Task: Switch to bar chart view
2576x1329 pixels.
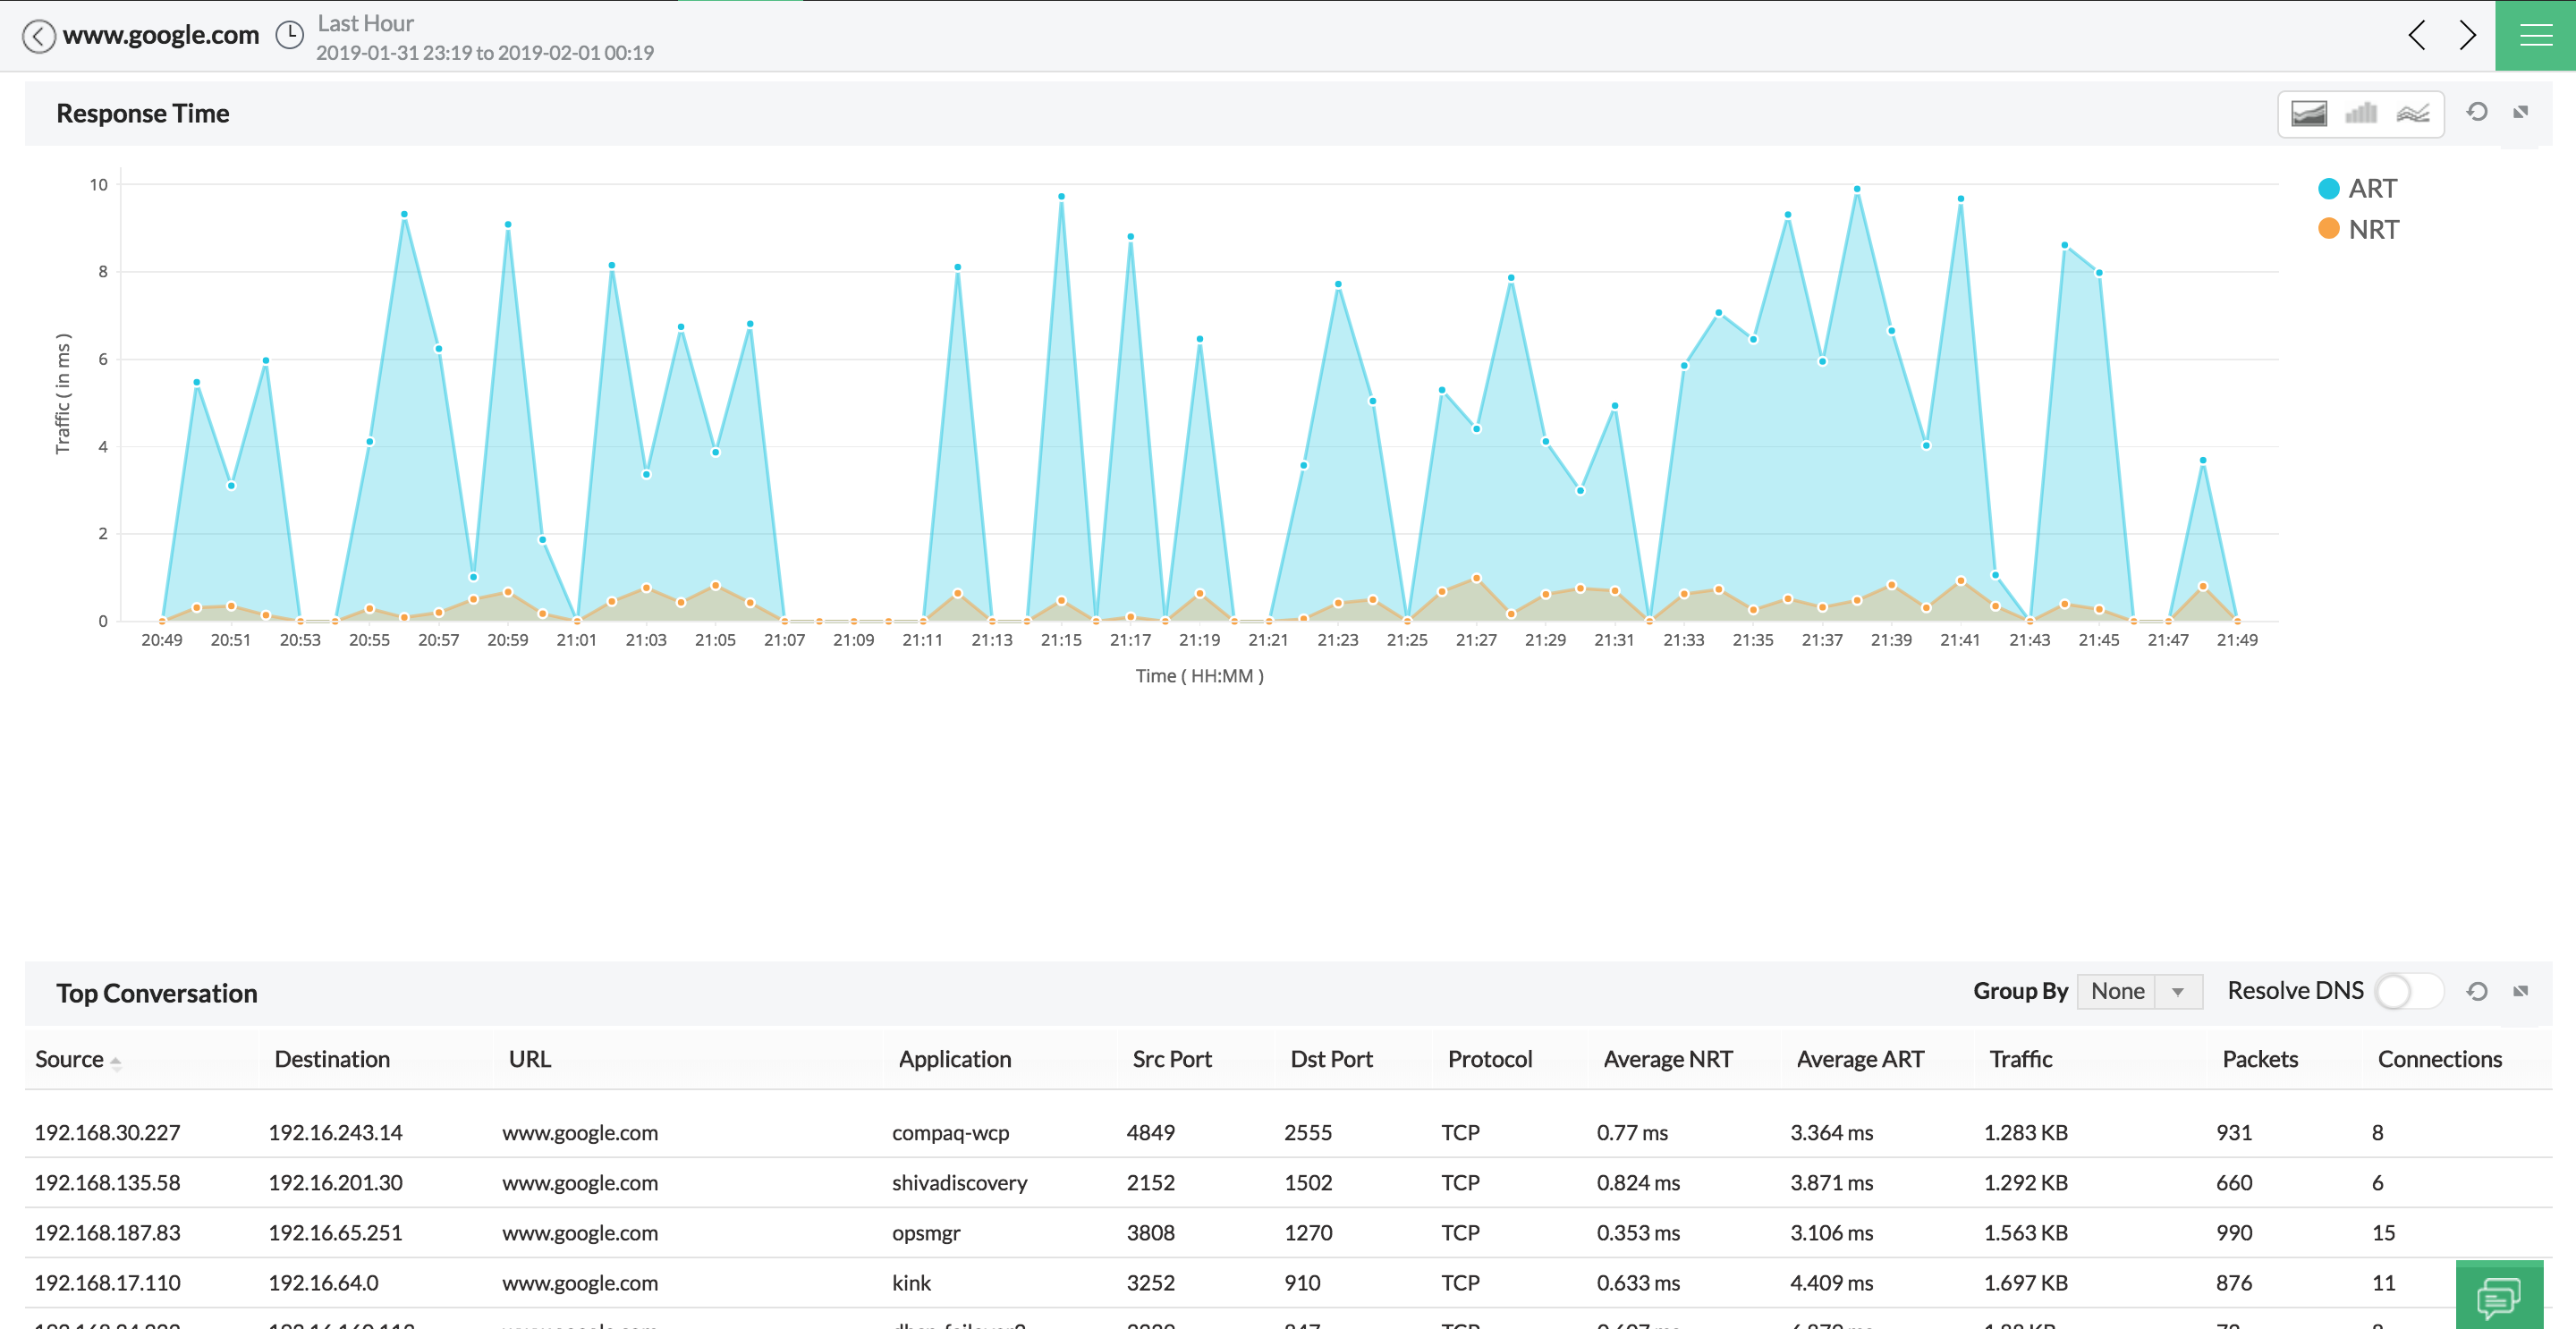Action: coord(2361,113)
